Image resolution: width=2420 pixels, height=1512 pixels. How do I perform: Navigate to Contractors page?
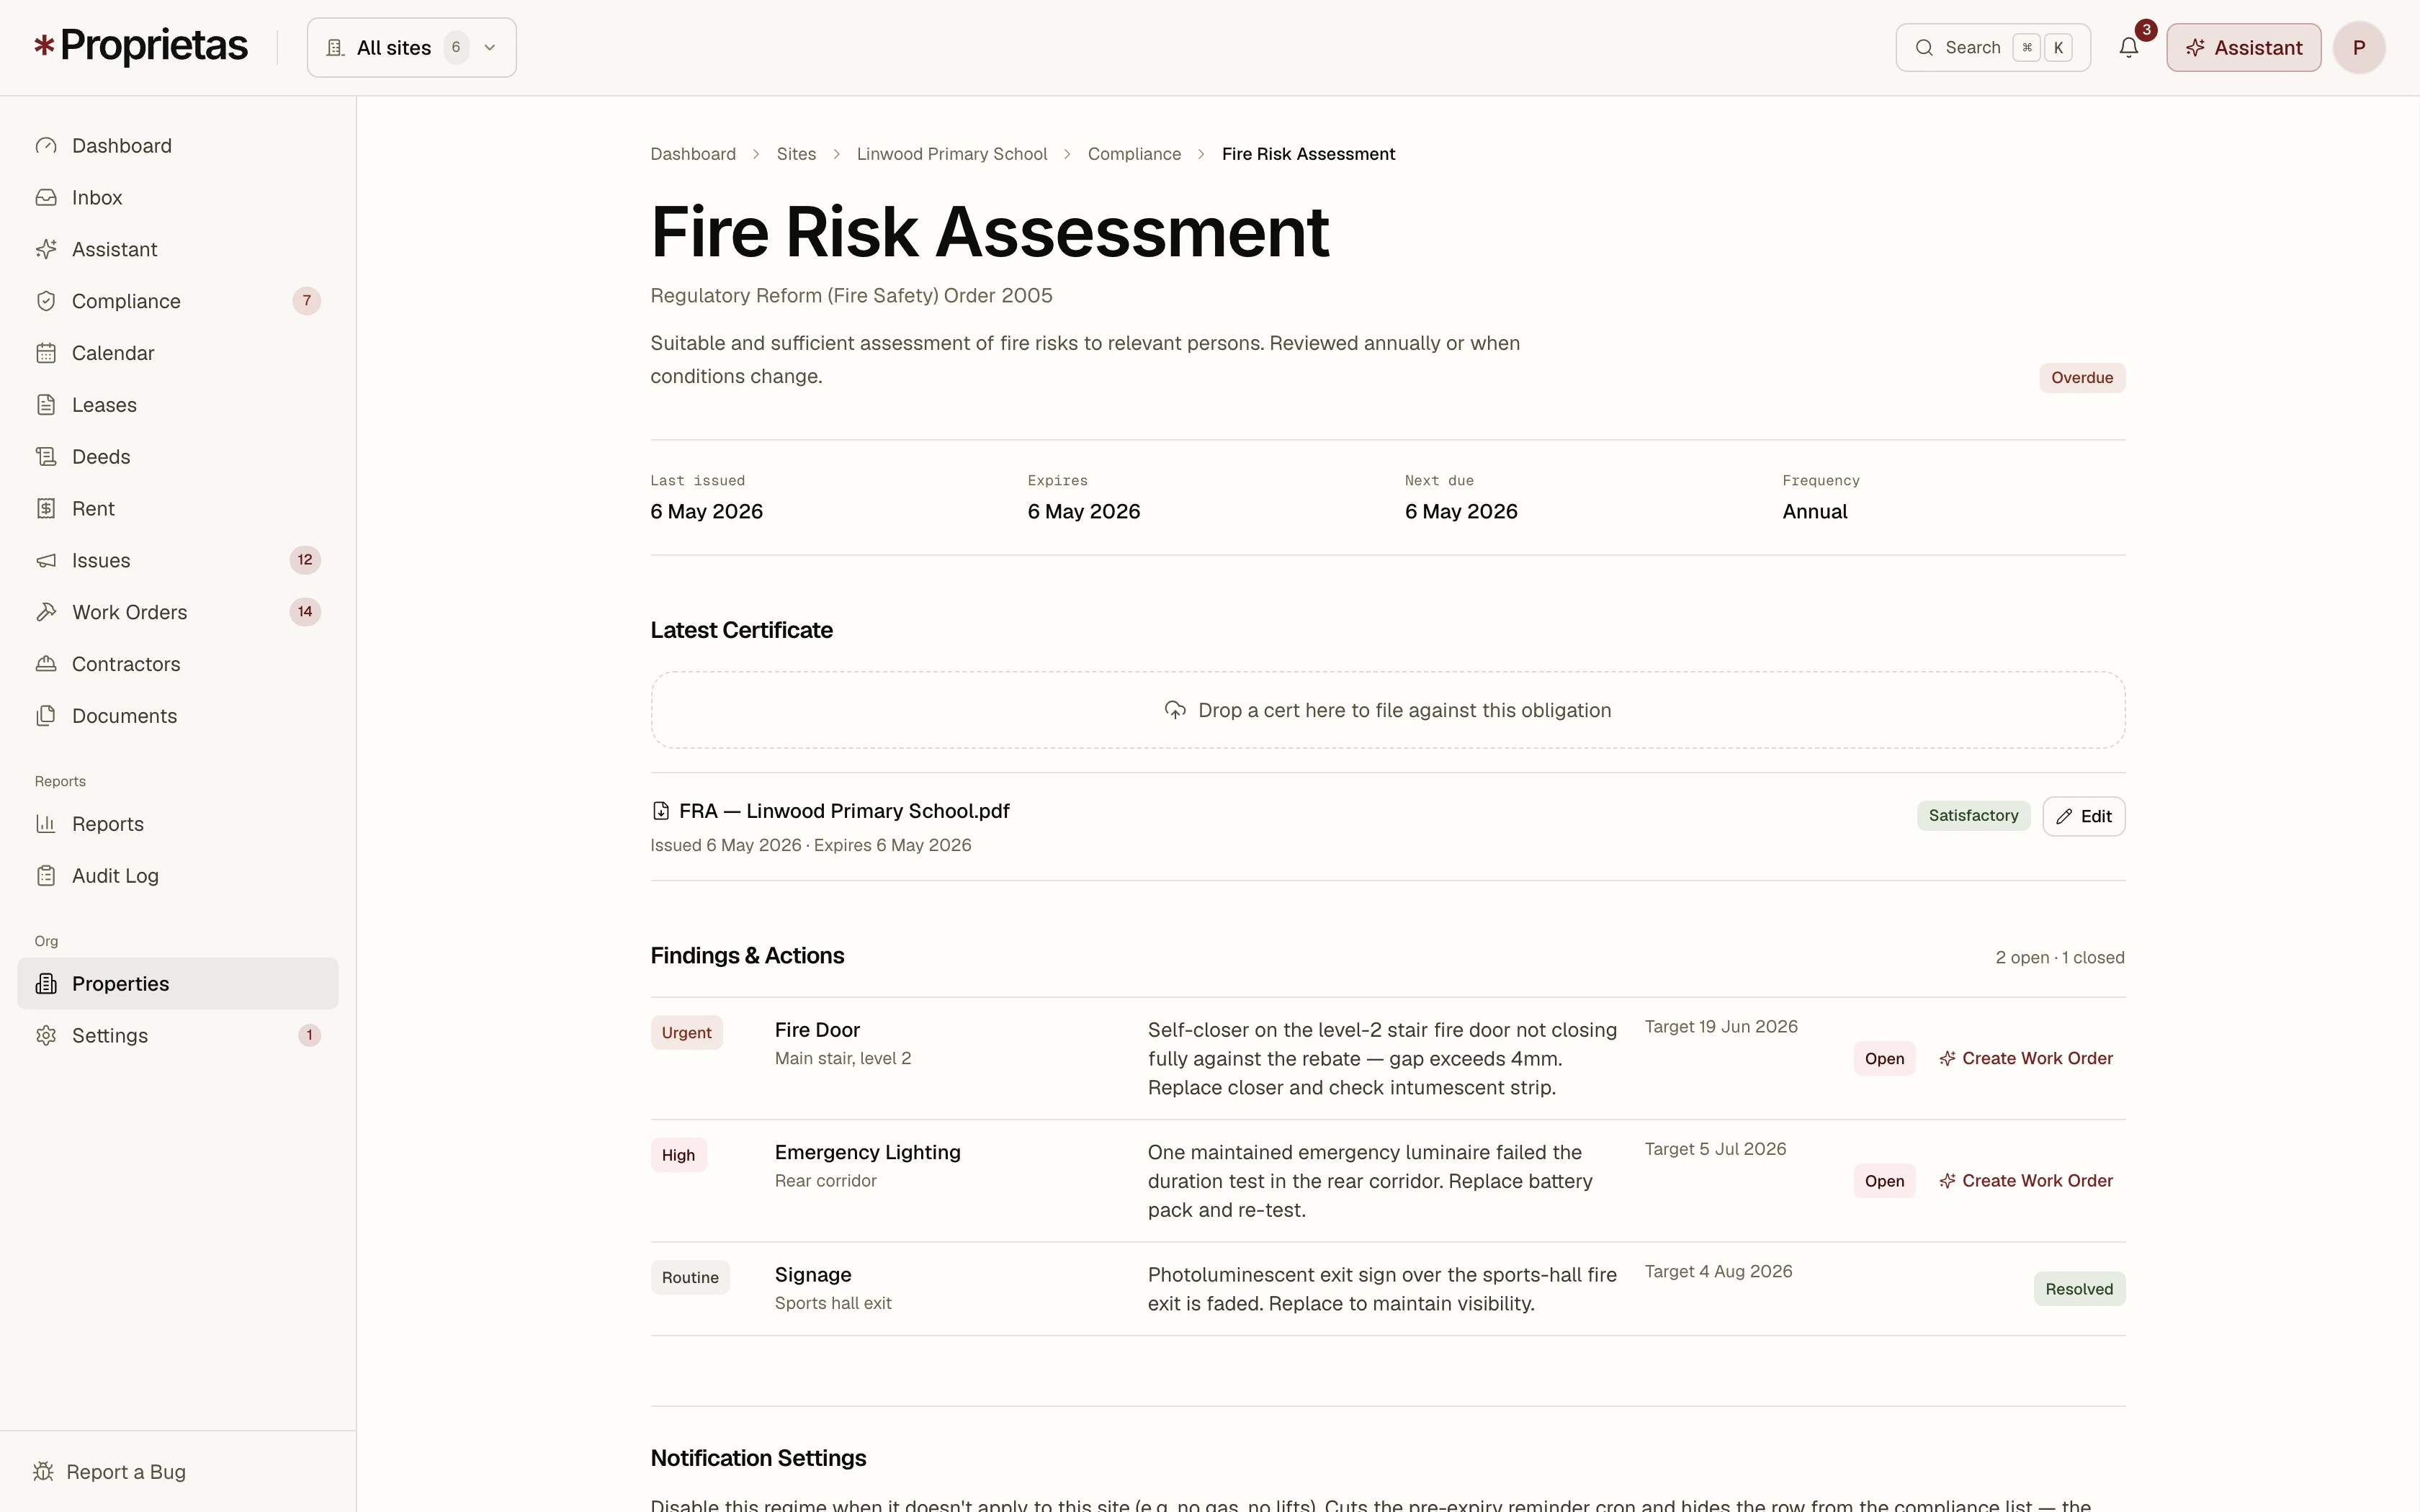pos(178,664)
